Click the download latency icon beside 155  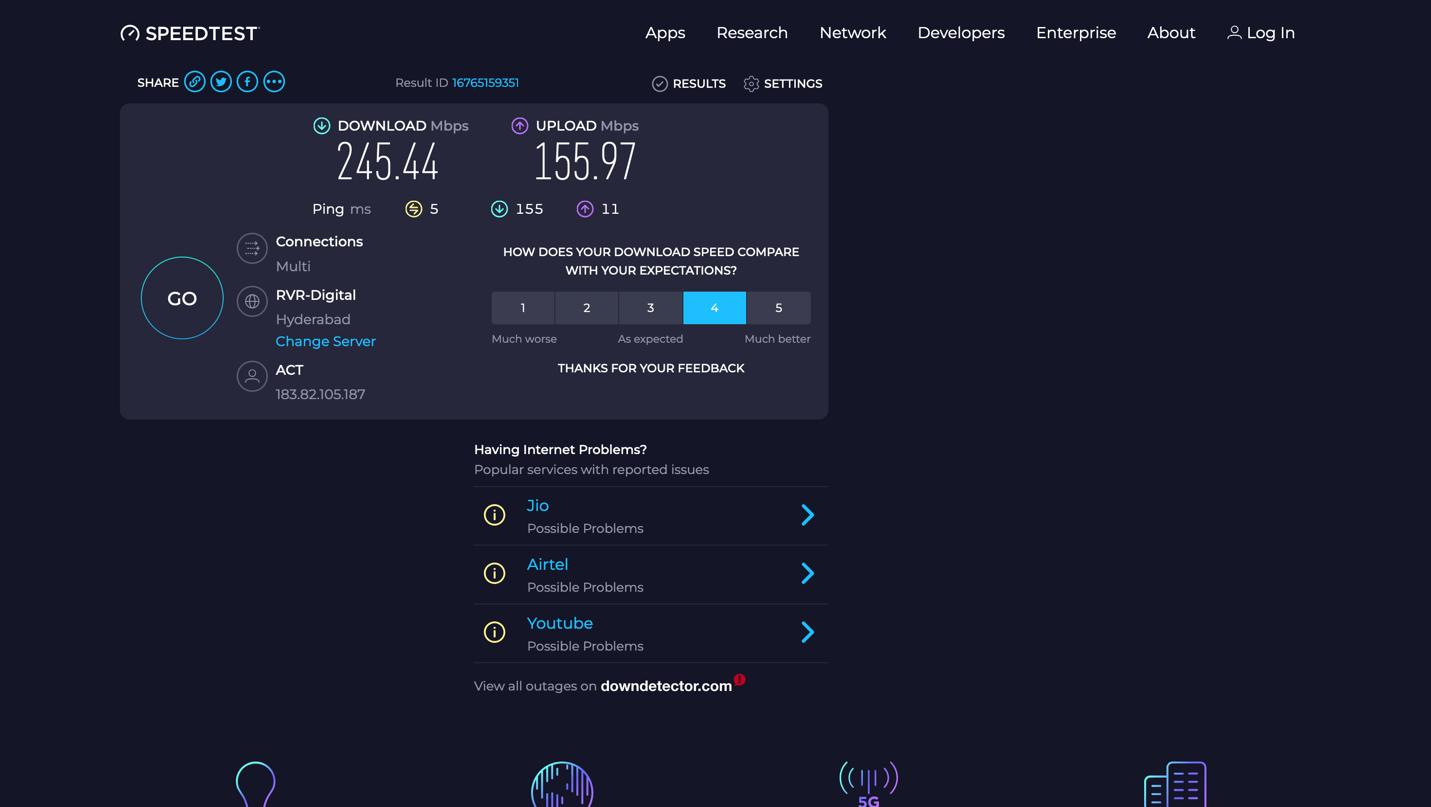coord(499,209)
